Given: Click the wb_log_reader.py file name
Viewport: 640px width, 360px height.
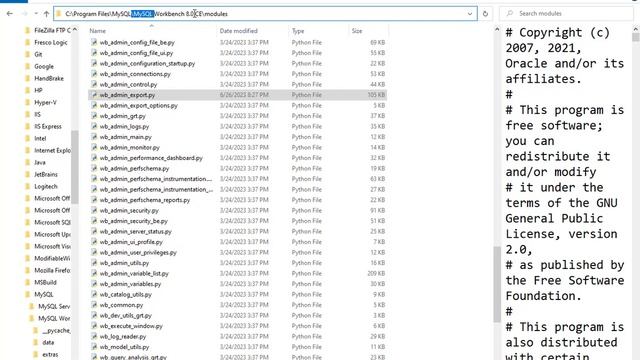Looking at the screenshot, I should point(123,336).
